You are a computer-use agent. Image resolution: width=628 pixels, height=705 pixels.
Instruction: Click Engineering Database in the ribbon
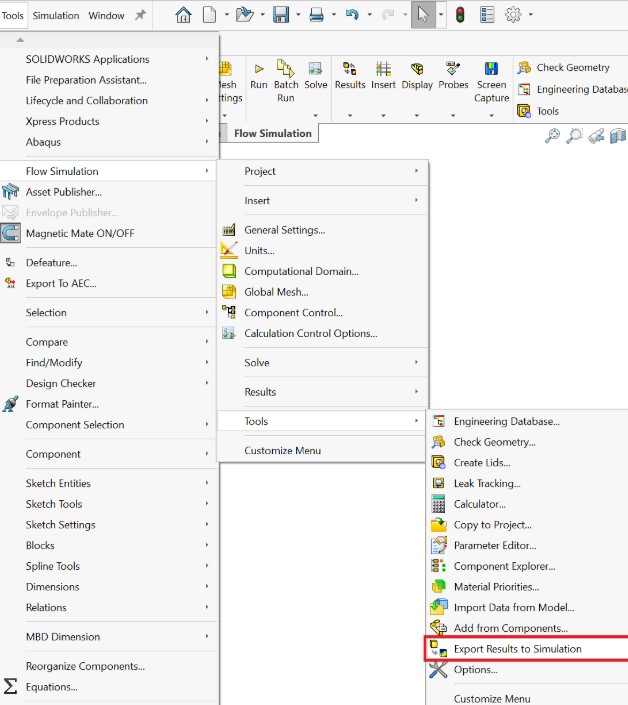pos(573,89)
